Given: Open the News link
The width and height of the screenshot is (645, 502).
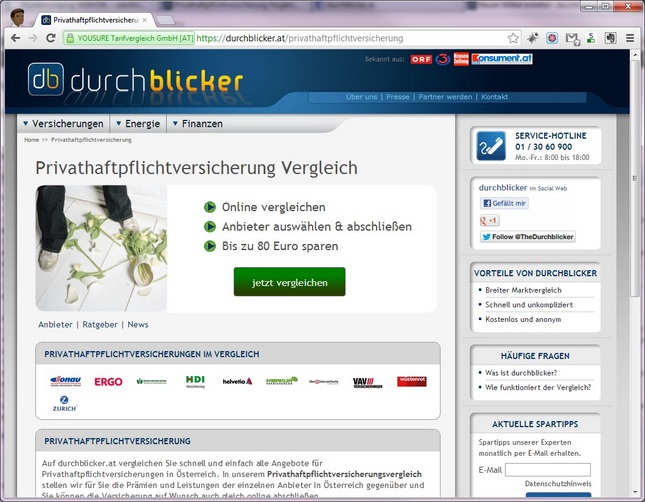Looking at the screenshot, I should click(x=138, y=324).
